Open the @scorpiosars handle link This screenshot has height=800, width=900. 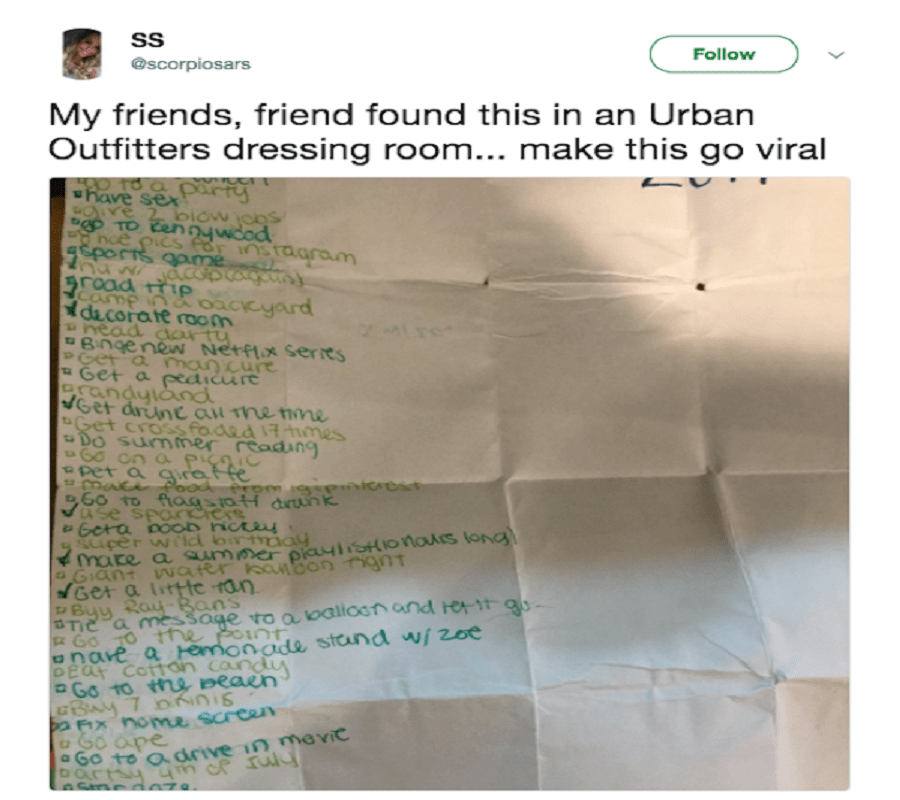(191, 64)
